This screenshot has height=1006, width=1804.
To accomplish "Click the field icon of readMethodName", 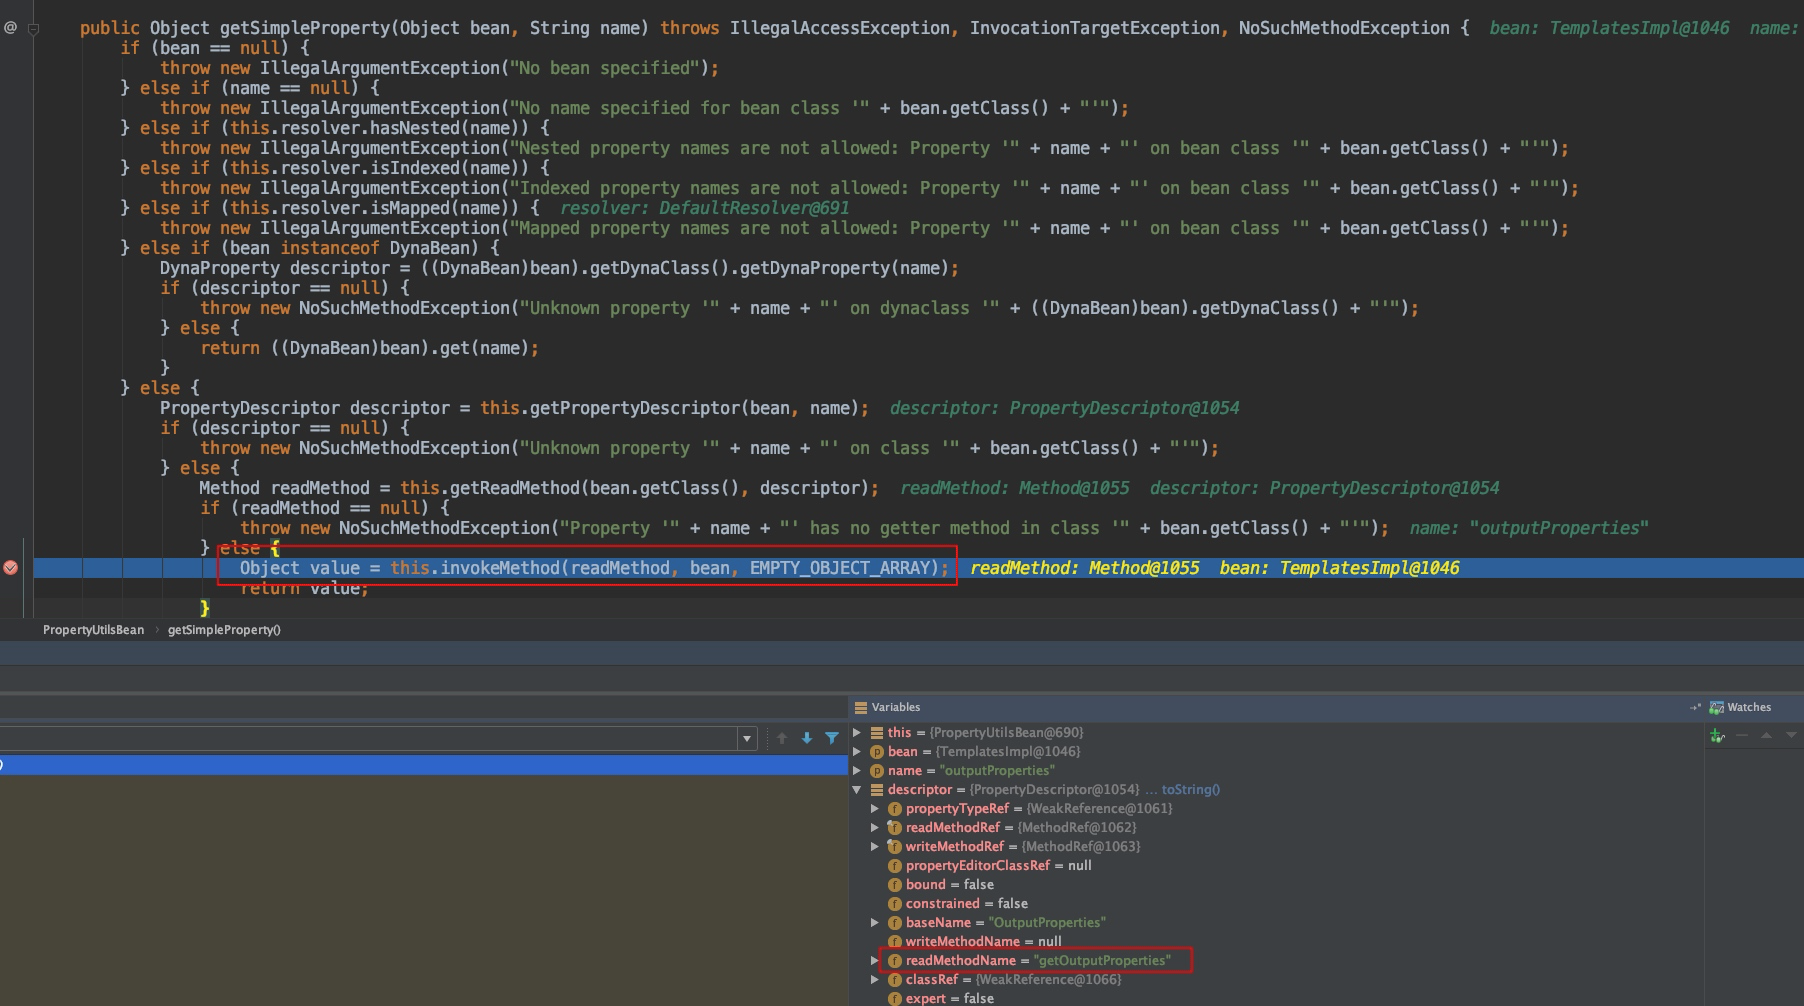I will (895, 961).
